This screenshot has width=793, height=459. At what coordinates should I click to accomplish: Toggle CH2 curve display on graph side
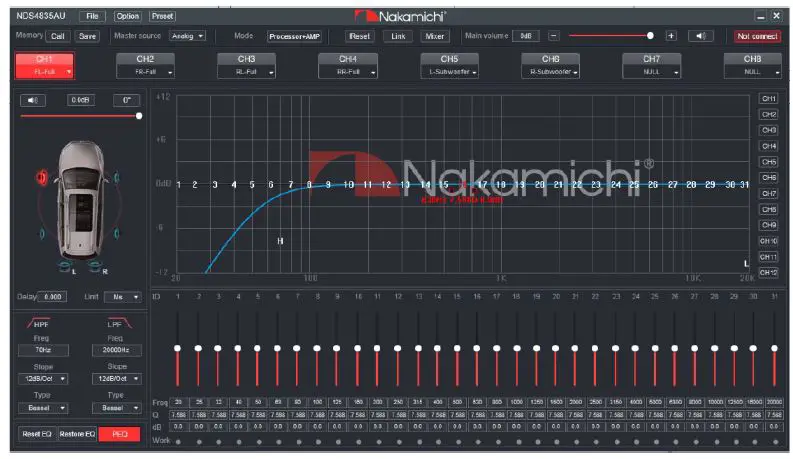coord(768,114)
